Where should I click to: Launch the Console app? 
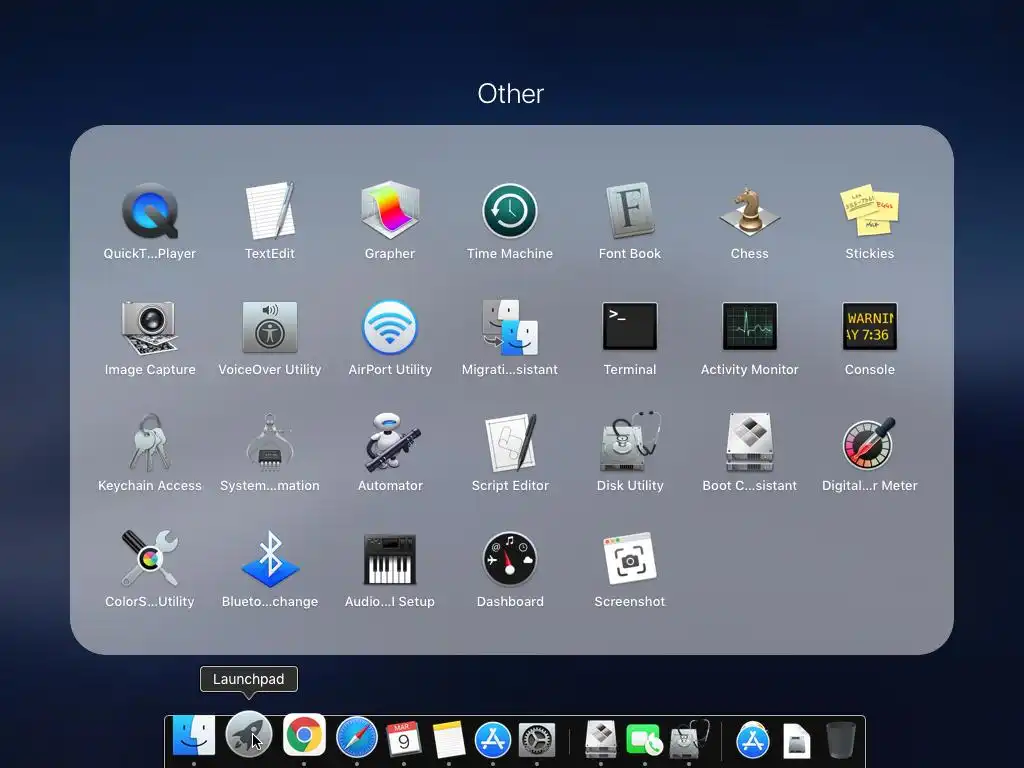[870, 326]
